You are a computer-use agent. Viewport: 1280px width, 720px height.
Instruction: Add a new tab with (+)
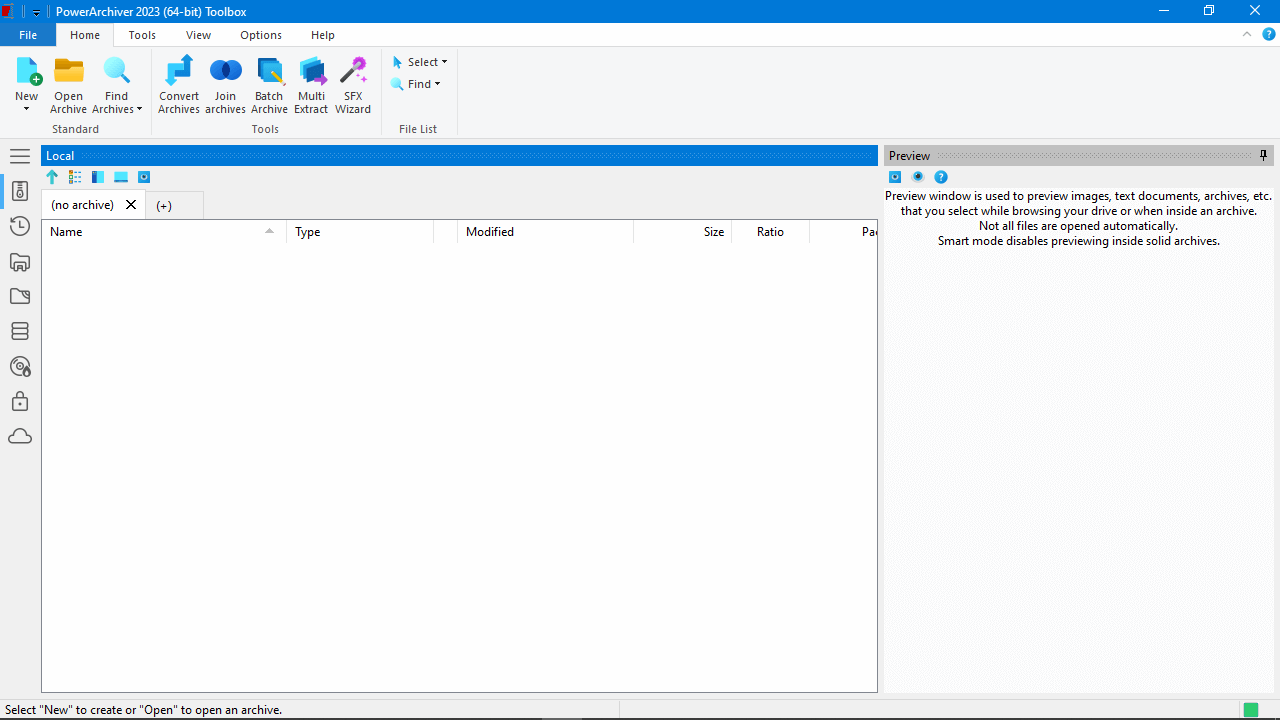[164, 206]
